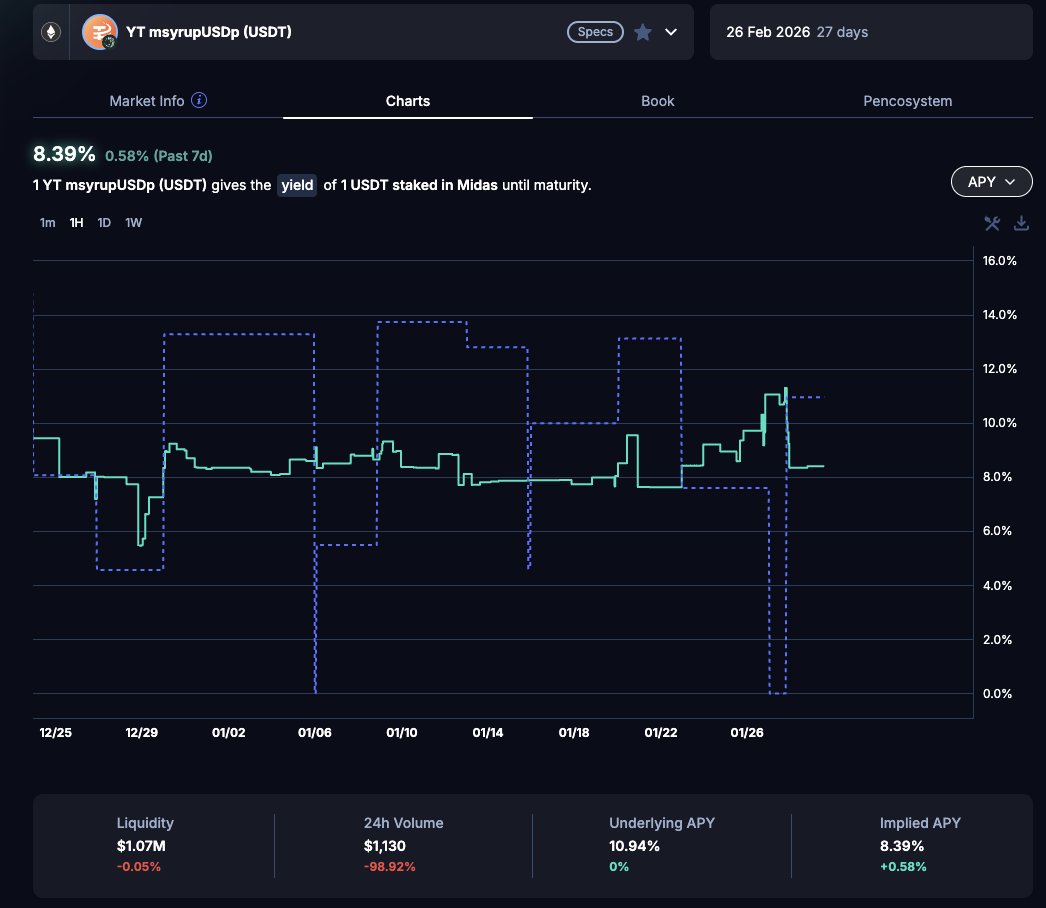Open the APY chart type dropdown
The width and height of the screenshot is (1046, 908).
991,181
